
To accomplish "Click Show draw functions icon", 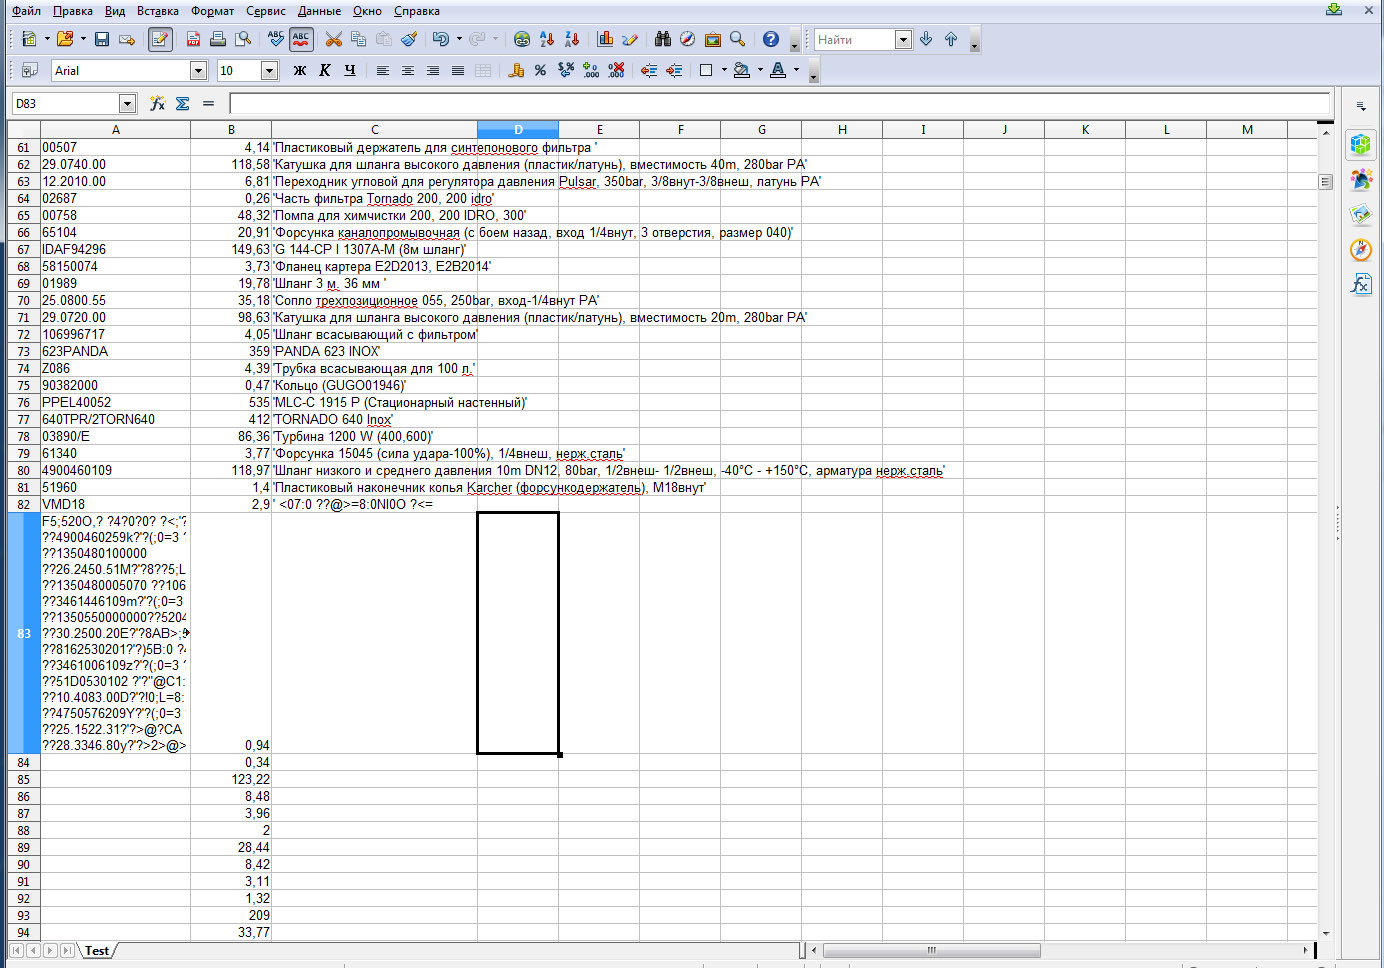I will (x=630, y=39).
